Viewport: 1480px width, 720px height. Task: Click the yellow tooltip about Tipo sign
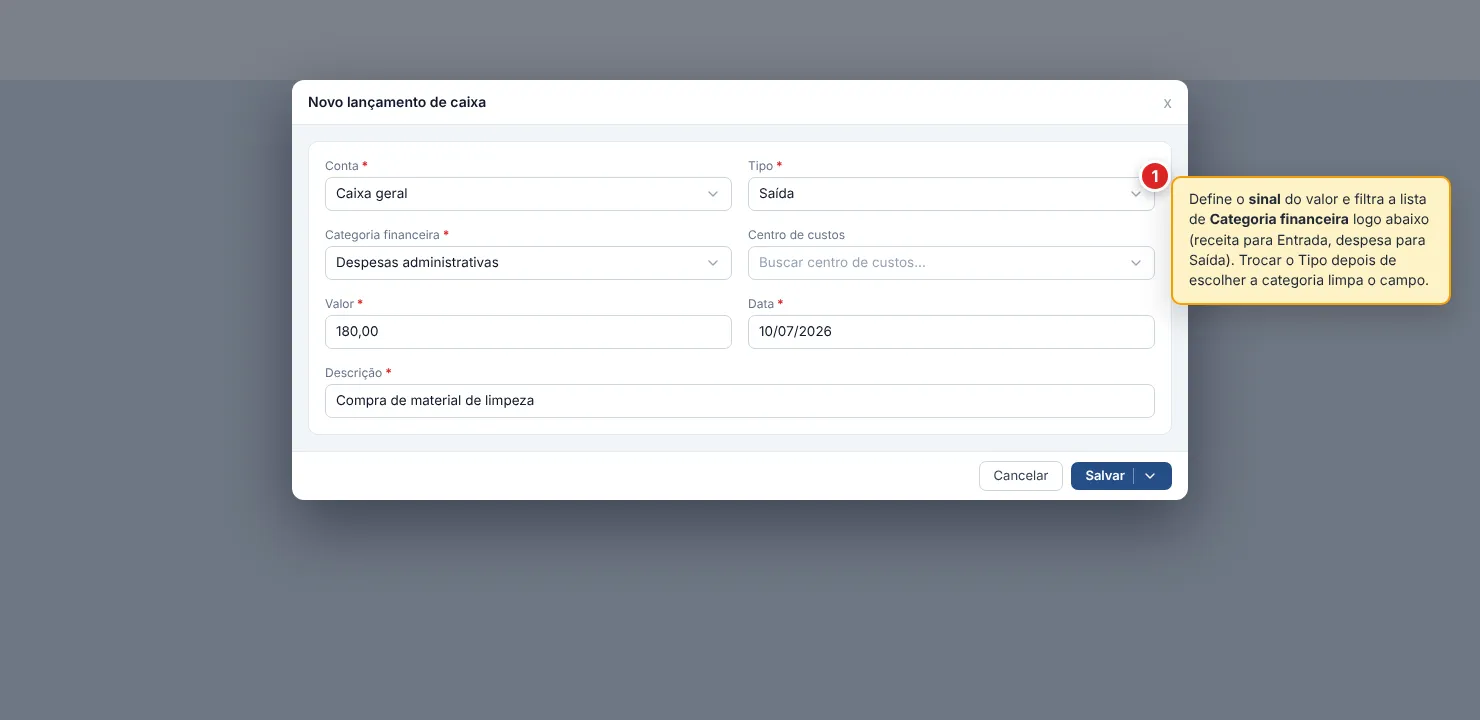tap(1310, 241)
